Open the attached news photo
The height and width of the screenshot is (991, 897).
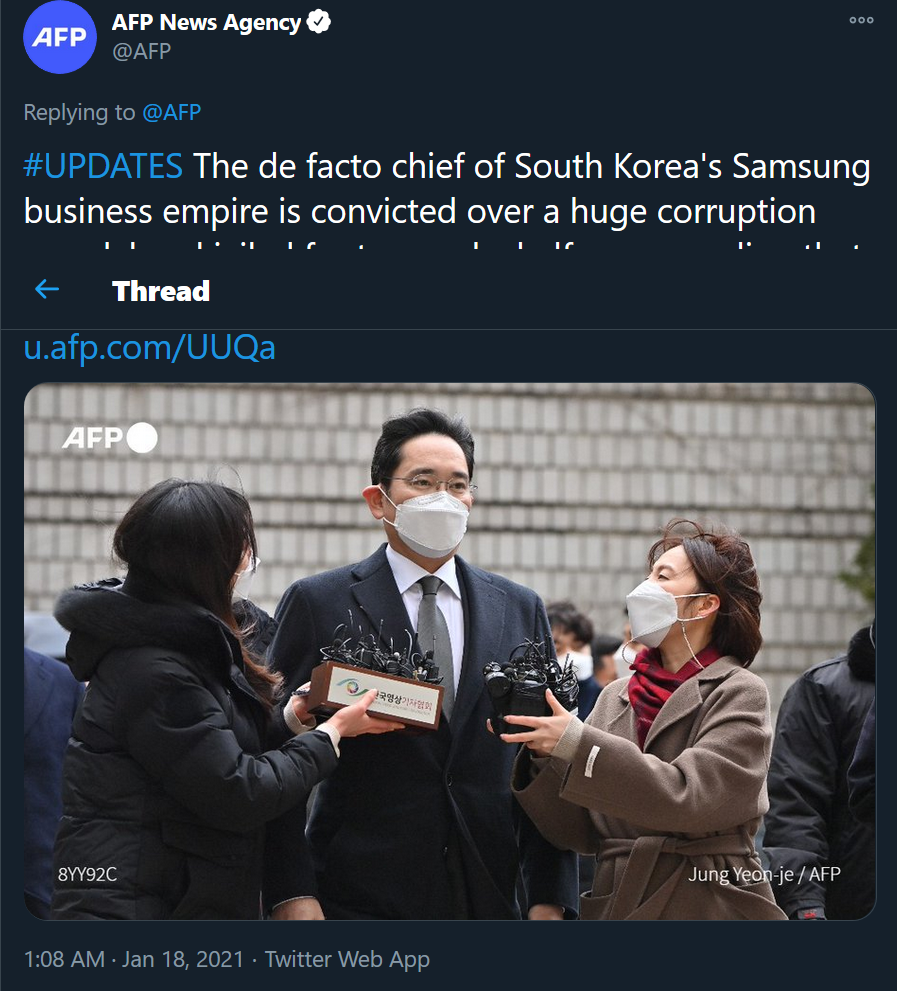click(449, 651)
